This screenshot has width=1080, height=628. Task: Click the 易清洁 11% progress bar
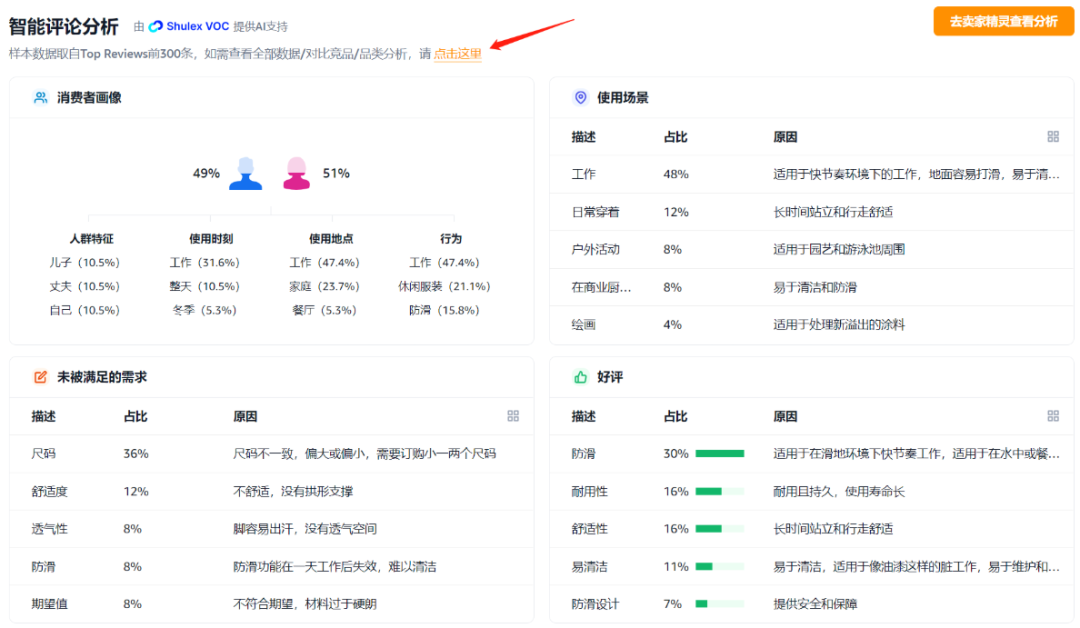[720, 566]
